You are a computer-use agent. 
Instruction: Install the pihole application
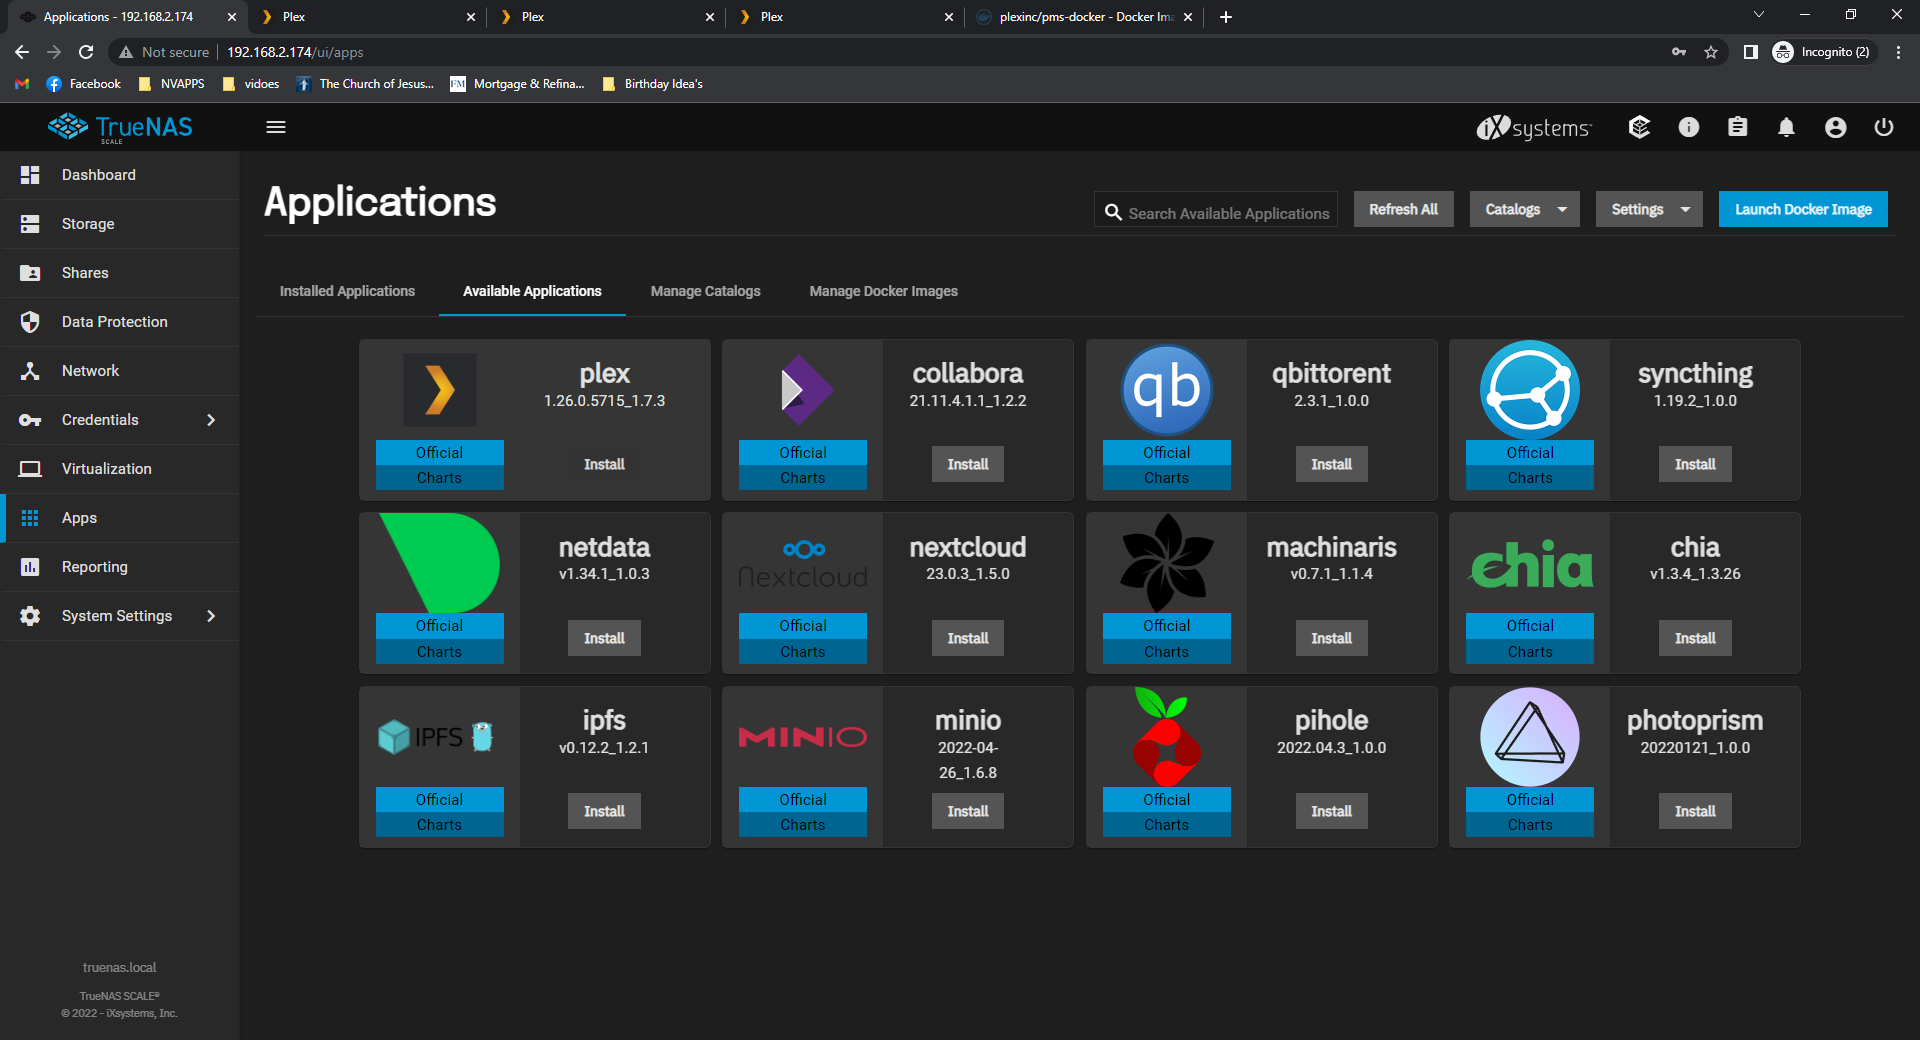click(x=1331, y=811)
